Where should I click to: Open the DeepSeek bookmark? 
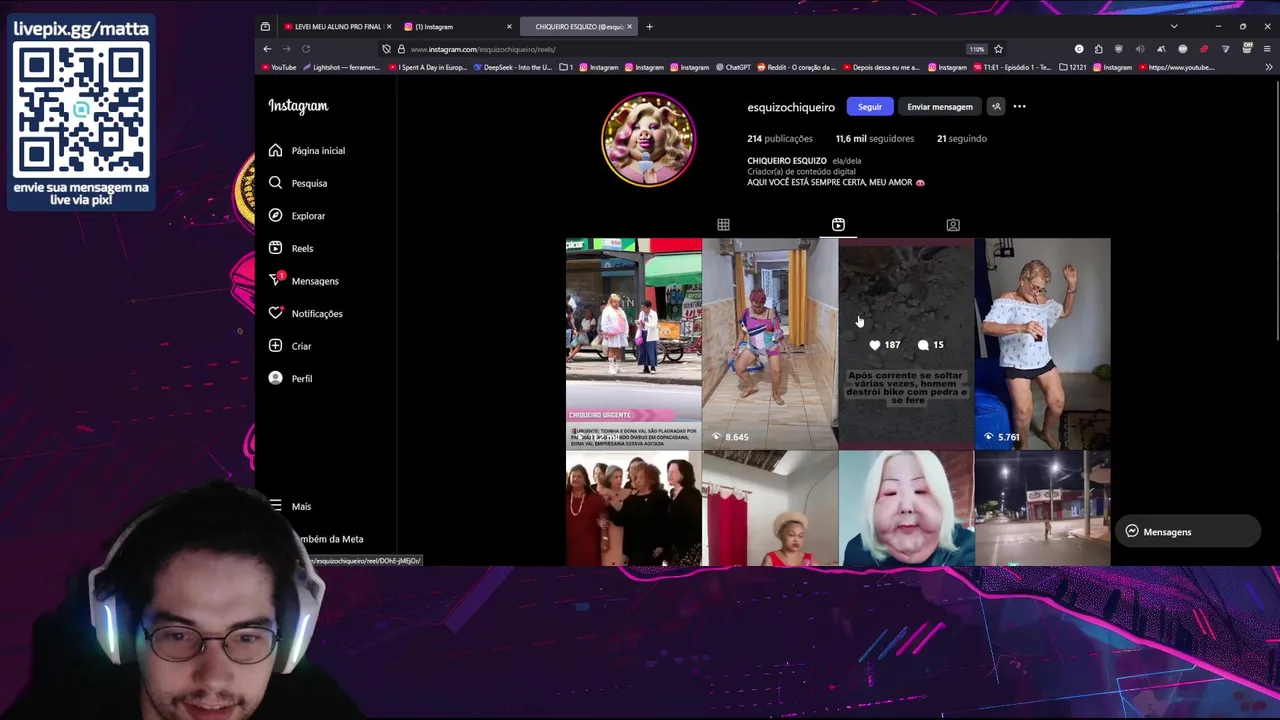[512, 68]
